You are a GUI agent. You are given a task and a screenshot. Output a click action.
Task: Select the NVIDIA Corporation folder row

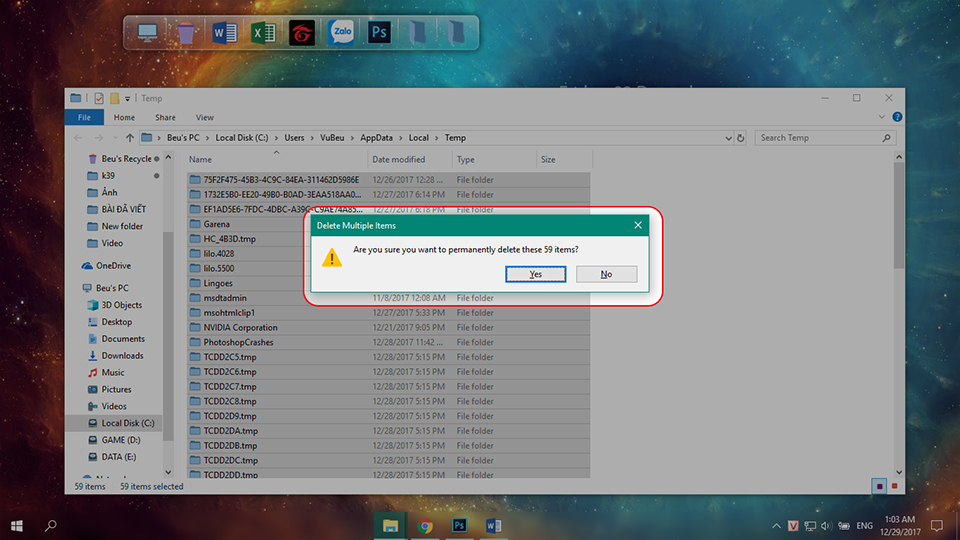pos(388,328)
